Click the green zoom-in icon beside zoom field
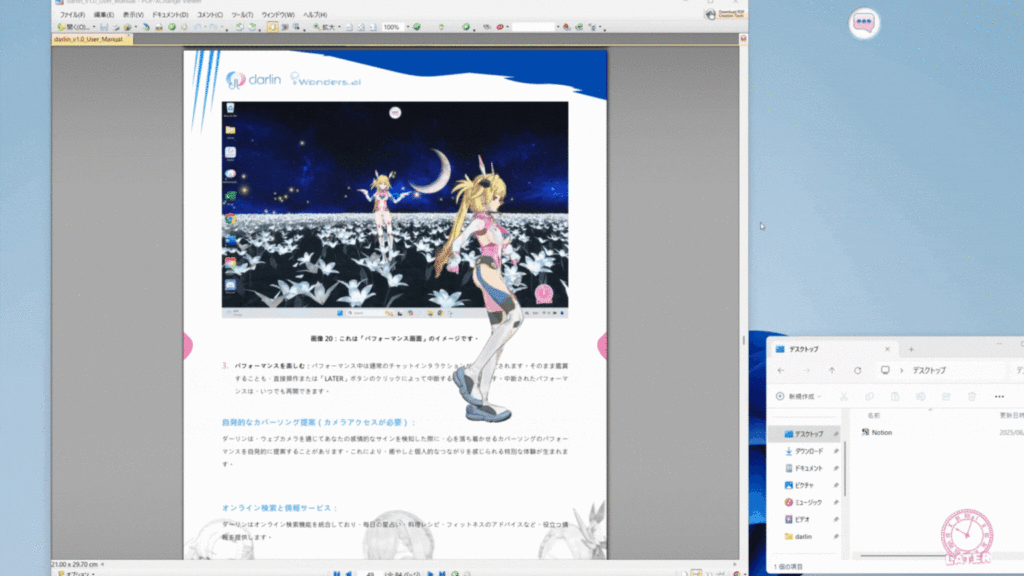Screen dimensions: 1024x576 417,27
